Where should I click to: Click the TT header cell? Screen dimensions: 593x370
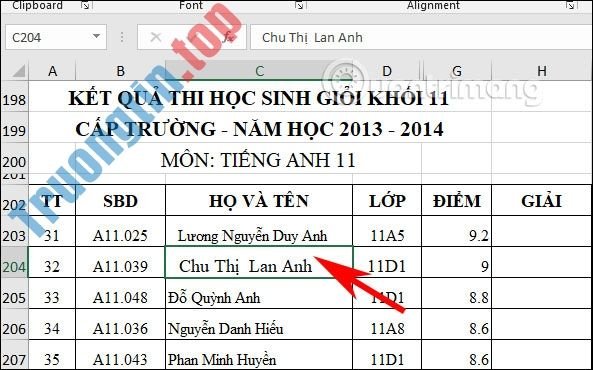click(x=52, y=201)
